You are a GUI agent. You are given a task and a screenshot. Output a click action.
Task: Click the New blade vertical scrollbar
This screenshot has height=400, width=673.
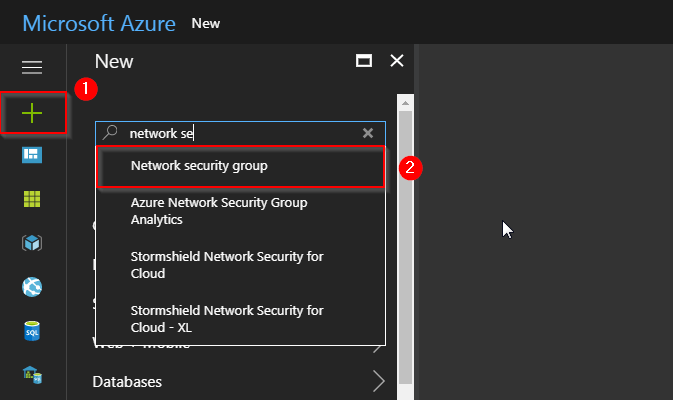click(x=404, y=240)
